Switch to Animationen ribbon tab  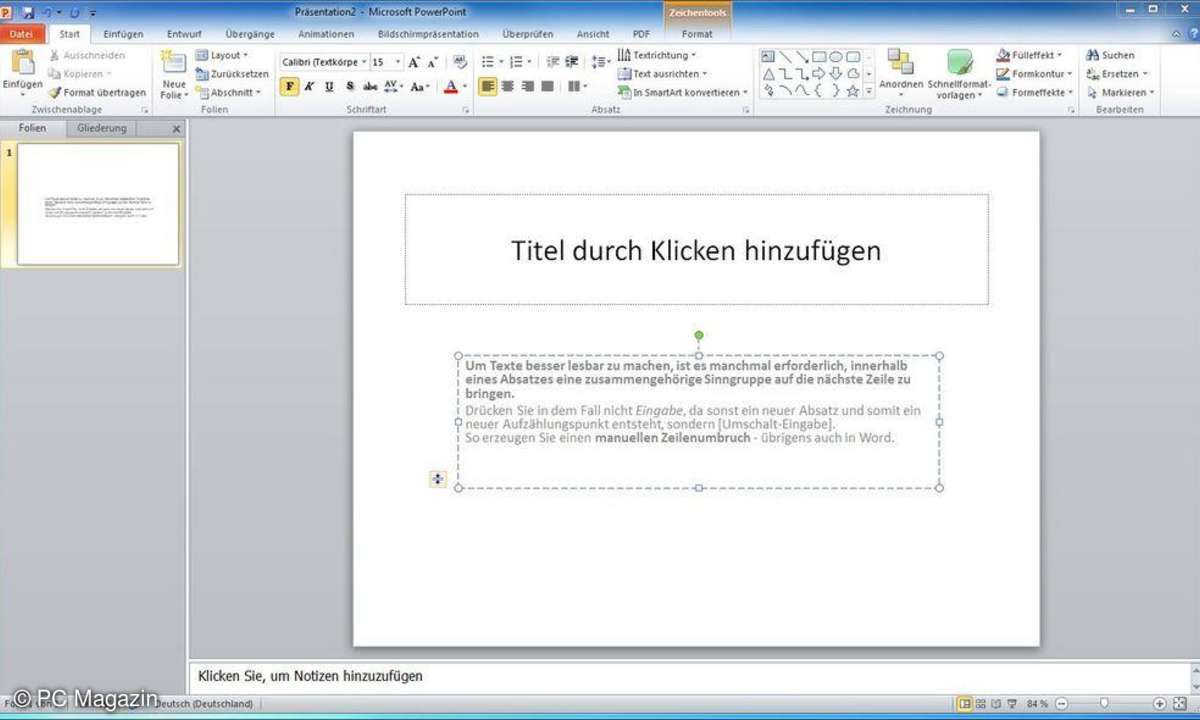tap(326, 34)
